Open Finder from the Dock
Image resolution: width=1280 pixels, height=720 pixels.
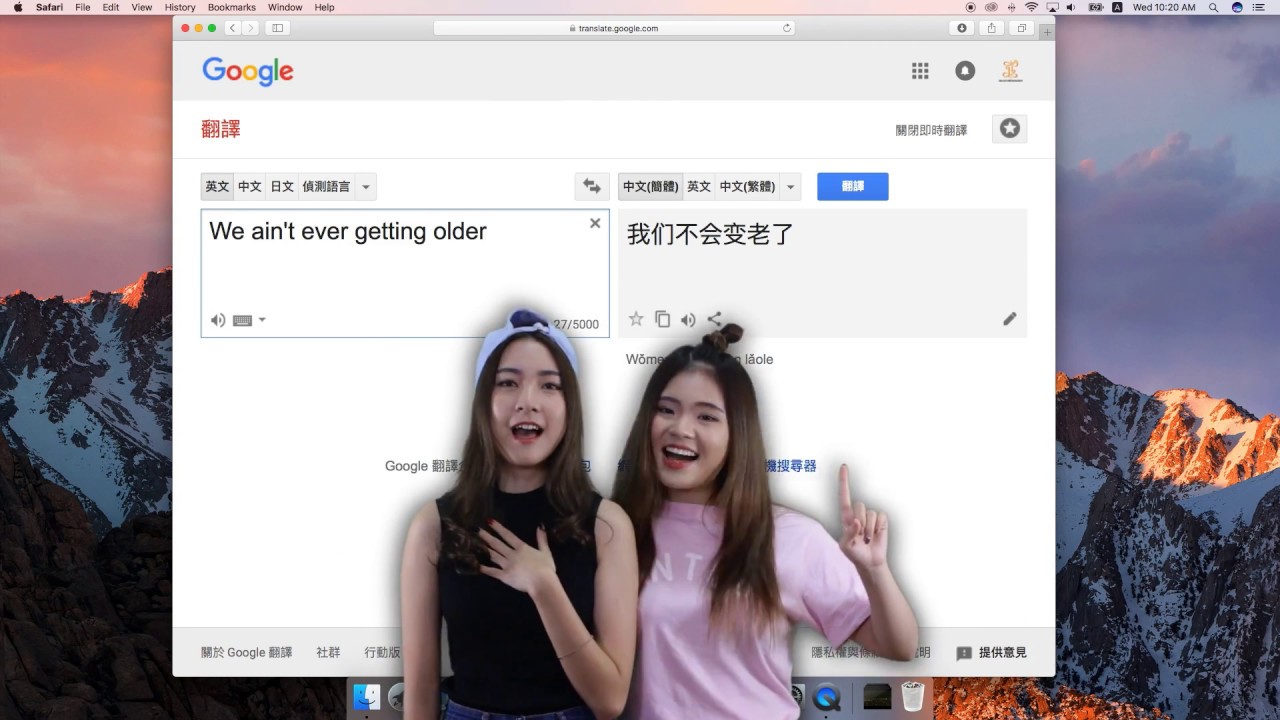[x=367, y=697]
